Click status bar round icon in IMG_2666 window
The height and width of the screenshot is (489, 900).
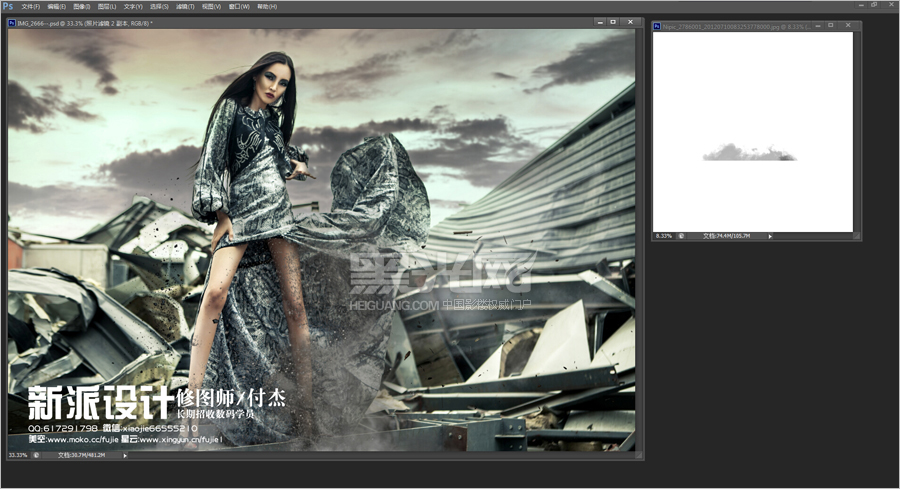click(x=36, y=455)
